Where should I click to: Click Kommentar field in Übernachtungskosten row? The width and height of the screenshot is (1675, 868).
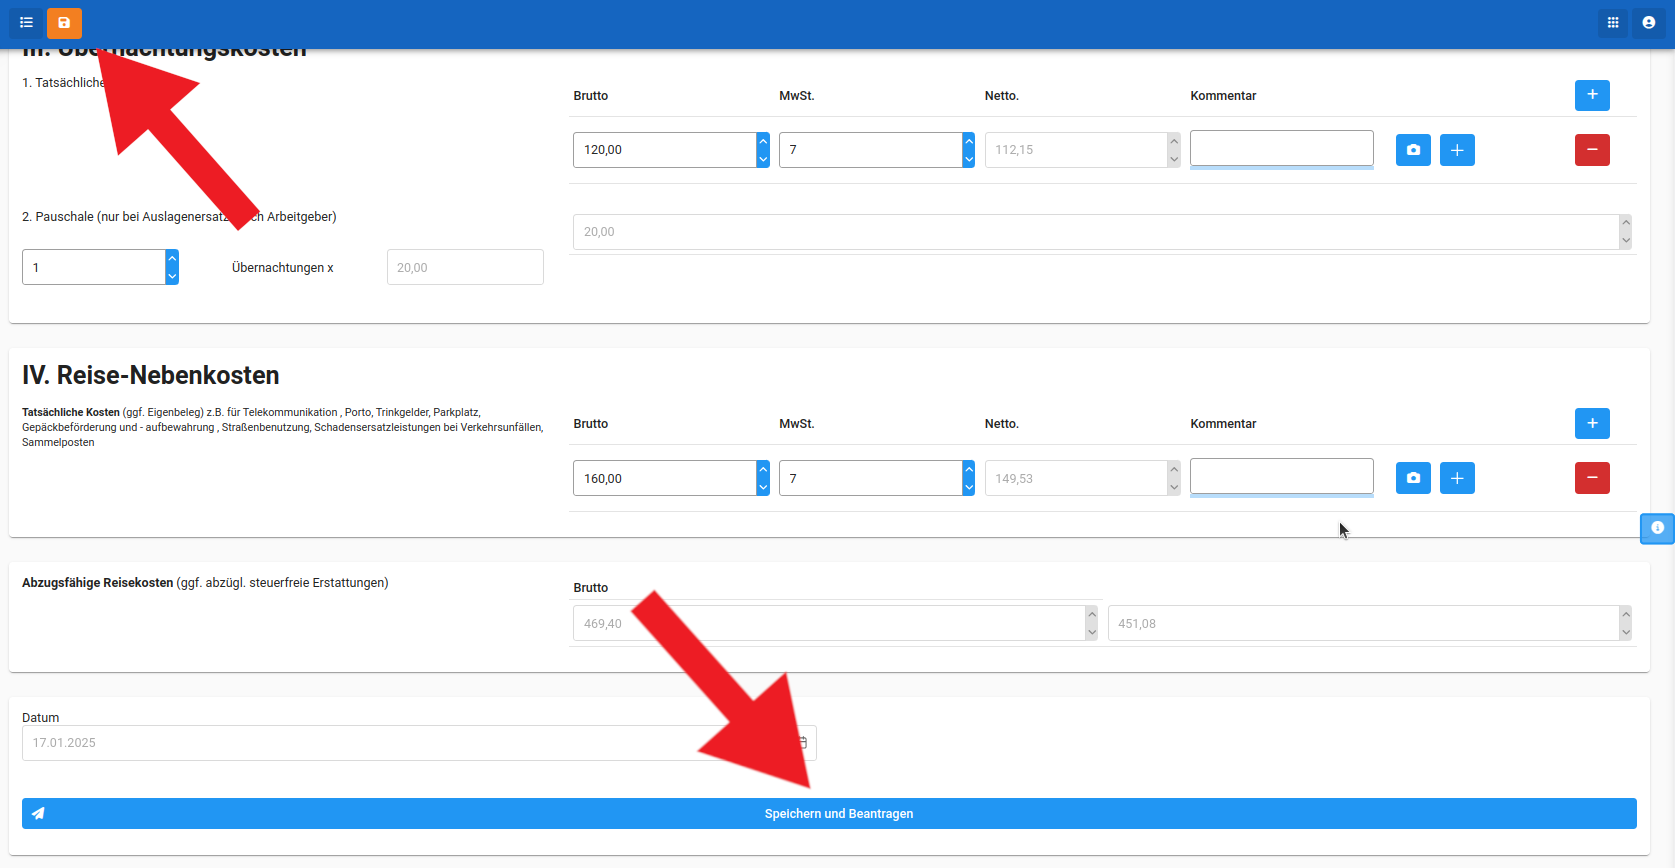(x=1282, y=148)
